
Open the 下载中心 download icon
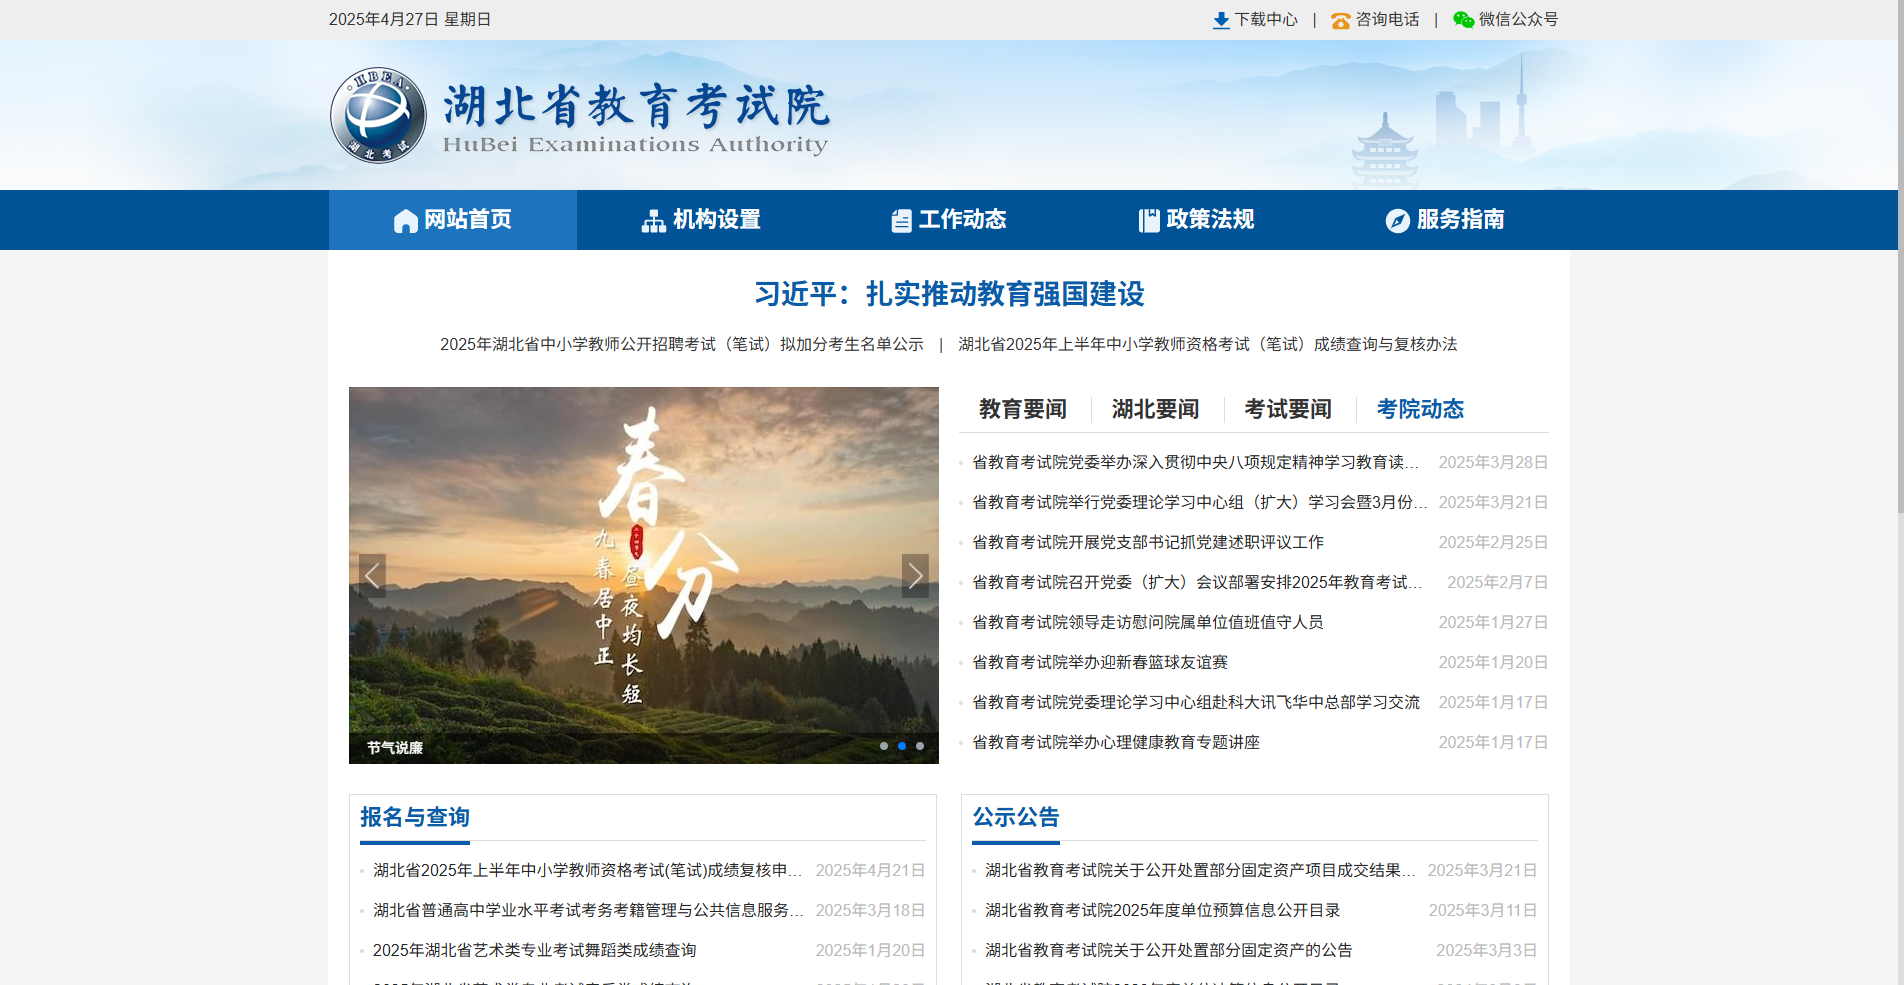coord(1221,19)
